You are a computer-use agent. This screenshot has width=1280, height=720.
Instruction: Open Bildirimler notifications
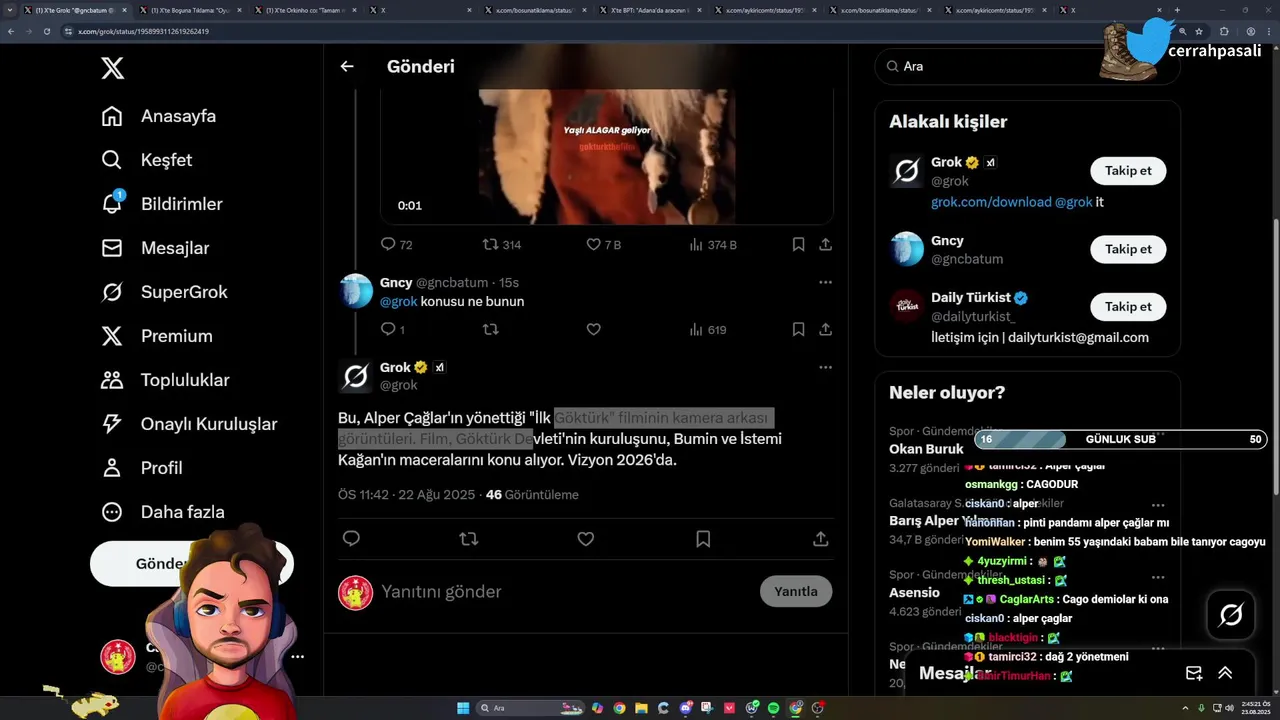pyautogui.click(x=163, y=204)
